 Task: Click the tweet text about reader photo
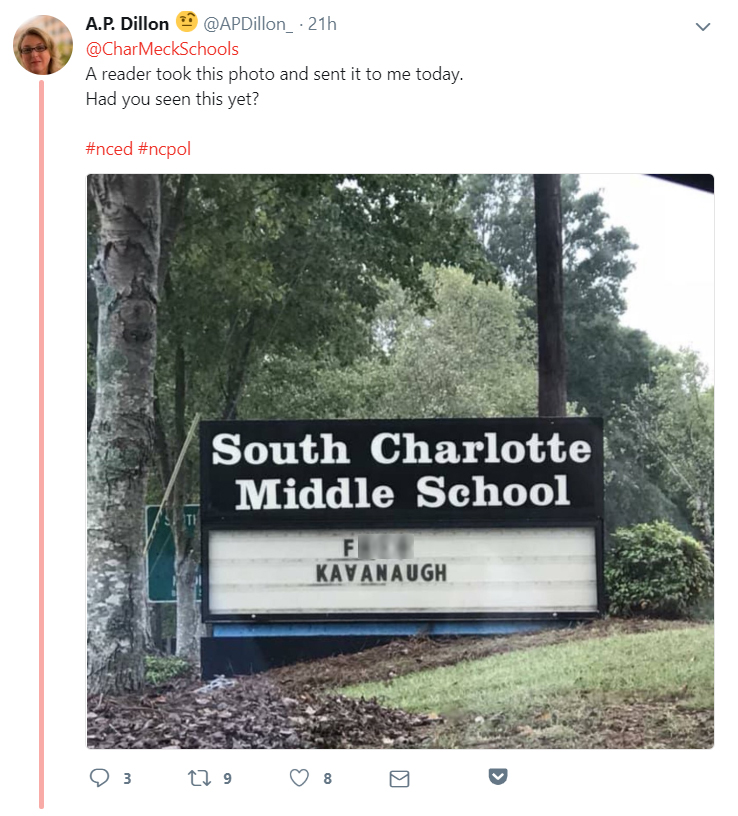(x=274, y=86)
